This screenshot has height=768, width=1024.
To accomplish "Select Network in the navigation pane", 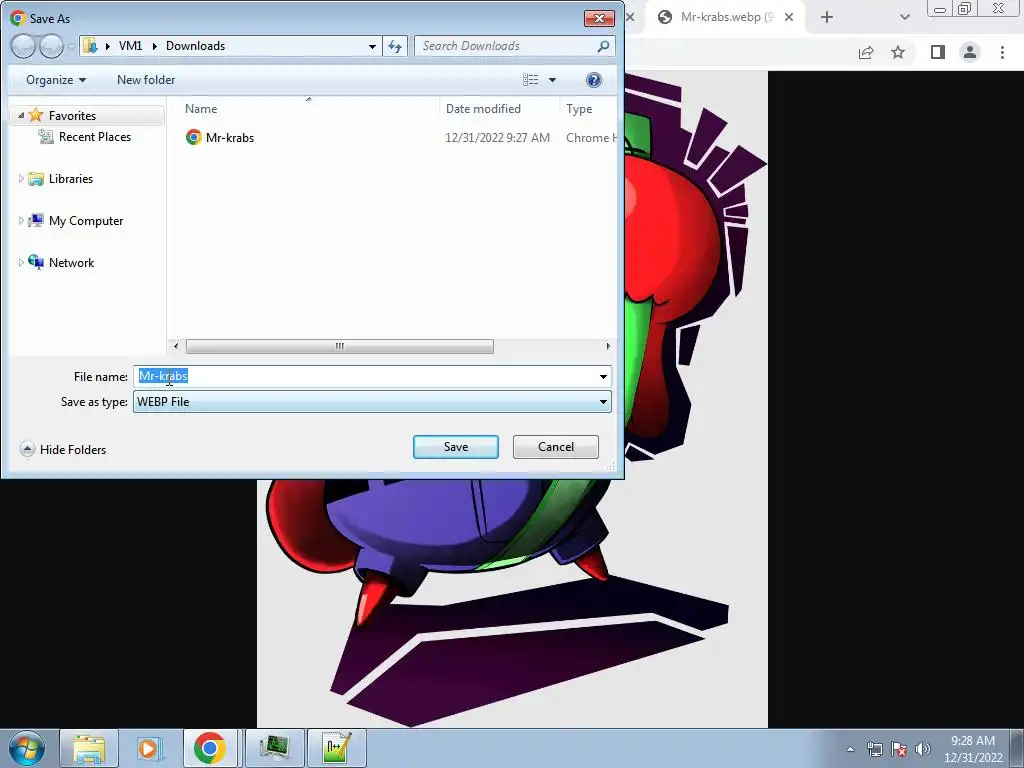I will [71, 263].
